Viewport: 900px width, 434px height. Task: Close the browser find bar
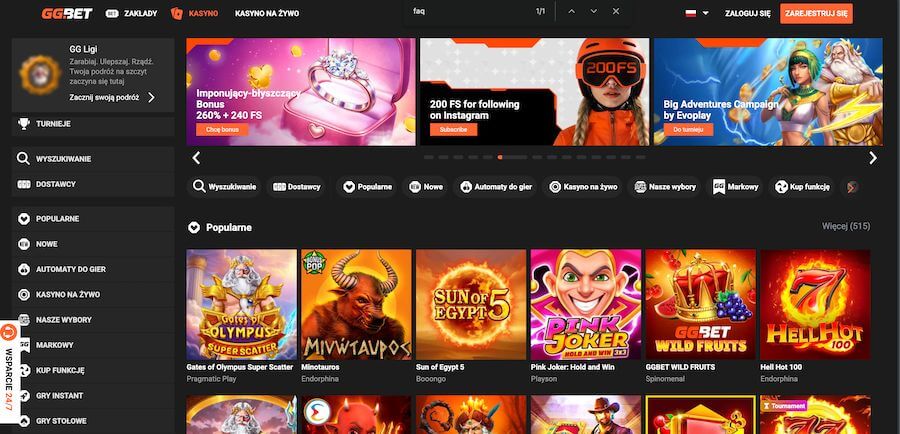point(616,12)
